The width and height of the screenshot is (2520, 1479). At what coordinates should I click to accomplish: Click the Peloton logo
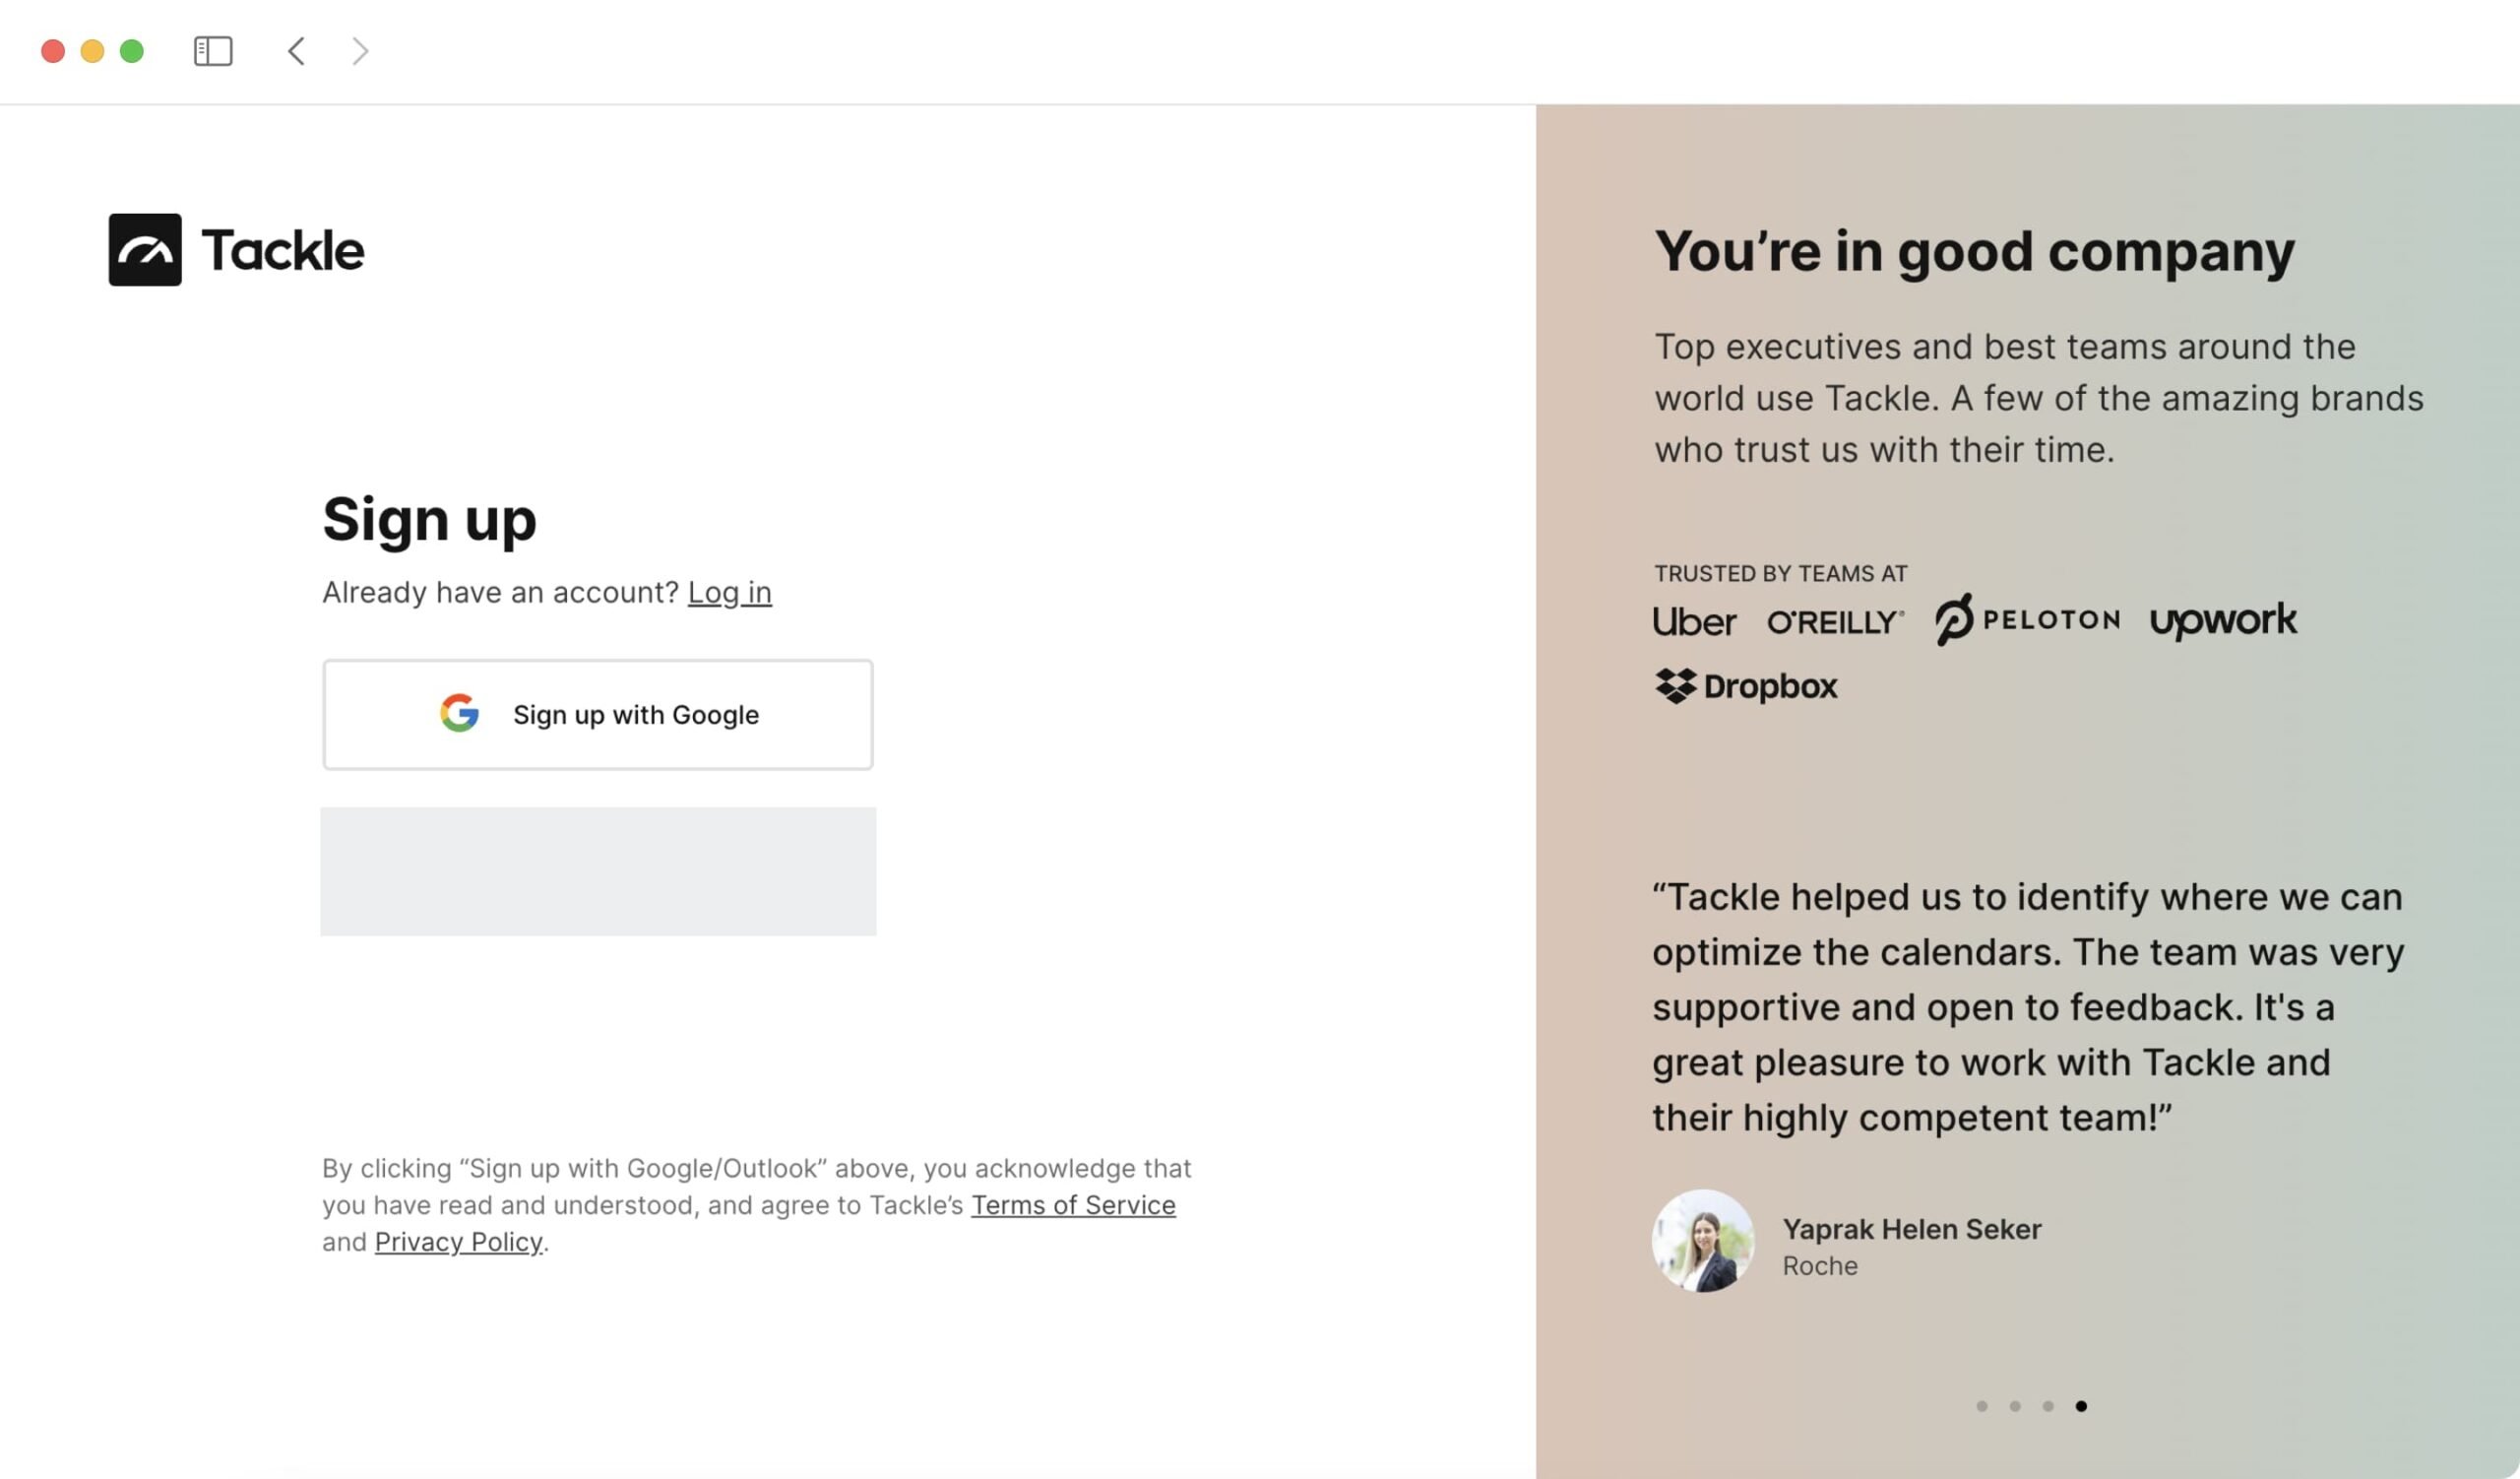2027,619
